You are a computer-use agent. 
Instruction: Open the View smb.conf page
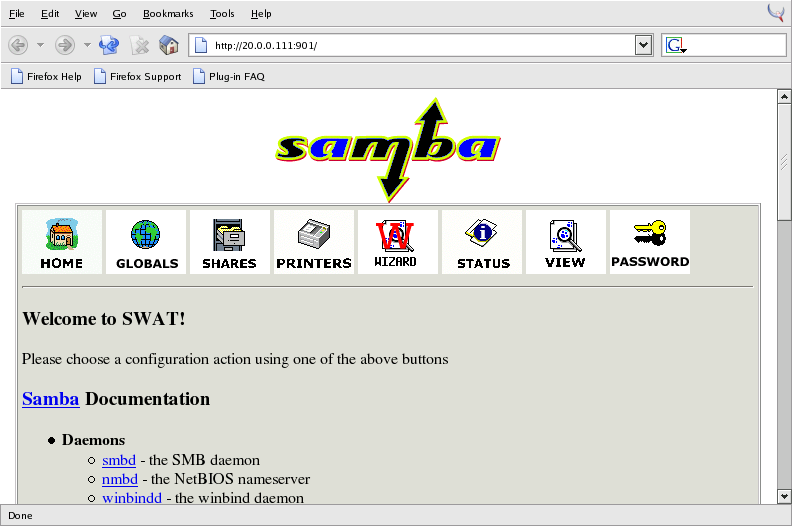coord(566,242)
